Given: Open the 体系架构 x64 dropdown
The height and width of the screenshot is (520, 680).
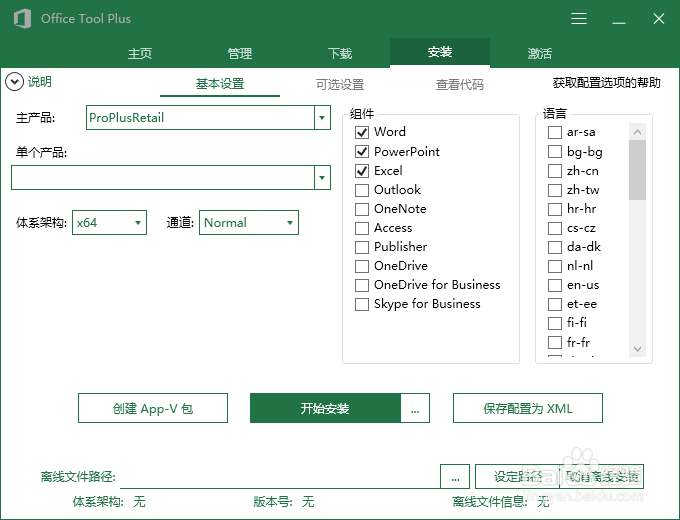Looking at the screenshot, I should click(x=109, y=222).
